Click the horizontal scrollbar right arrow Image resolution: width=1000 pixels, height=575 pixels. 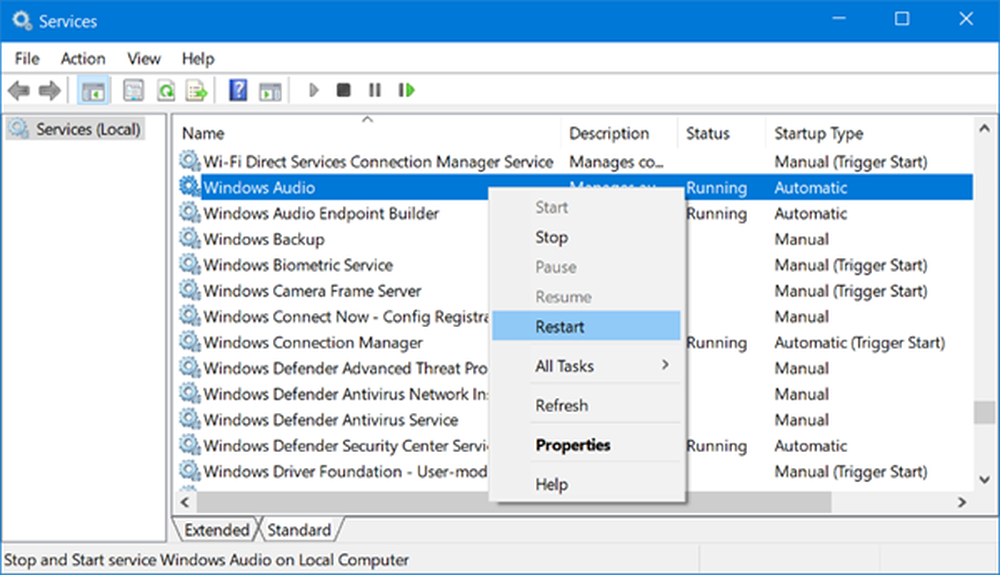[962, 502]
